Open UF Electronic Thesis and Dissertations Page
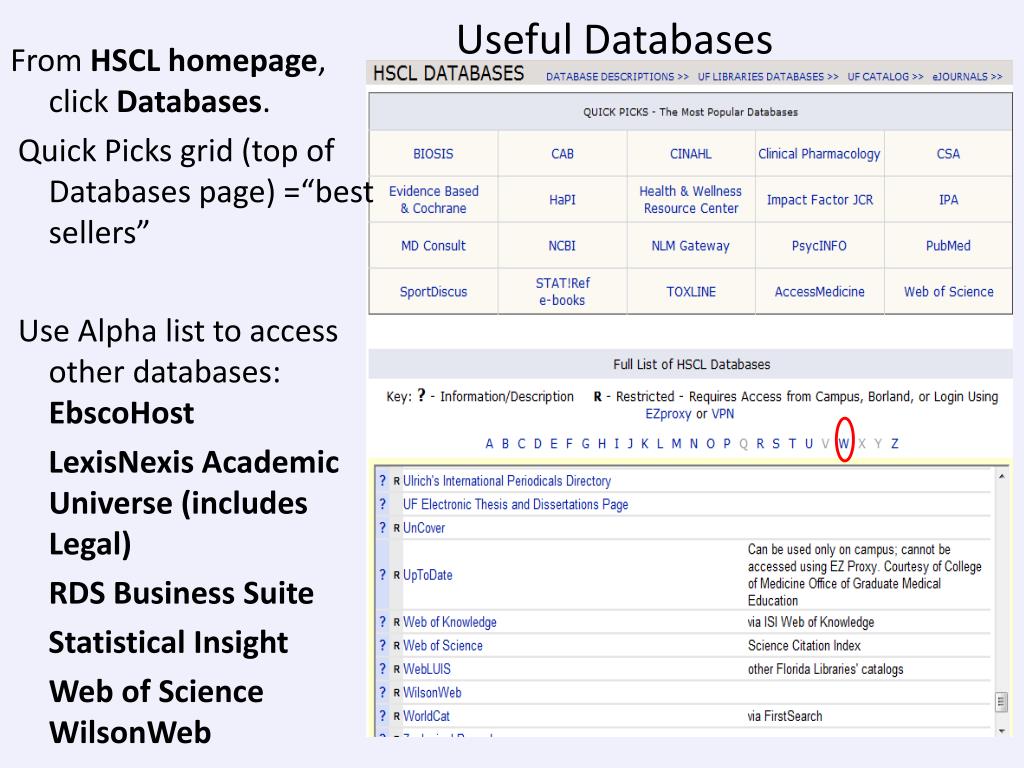 point(515,505)
